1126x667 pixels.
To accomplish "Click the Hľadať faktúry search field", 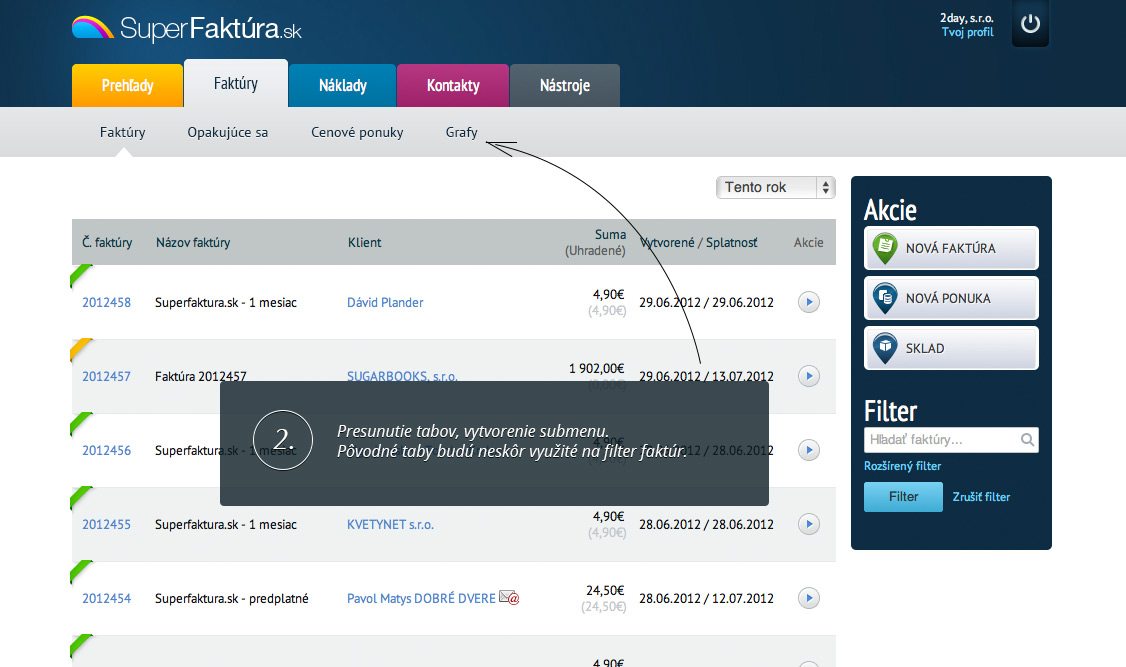I will (x=951, y=439).
